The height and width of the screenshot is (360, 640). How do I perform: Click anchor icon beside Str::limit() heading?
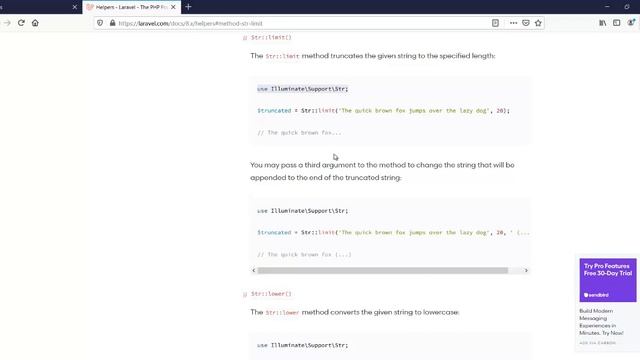245,38
